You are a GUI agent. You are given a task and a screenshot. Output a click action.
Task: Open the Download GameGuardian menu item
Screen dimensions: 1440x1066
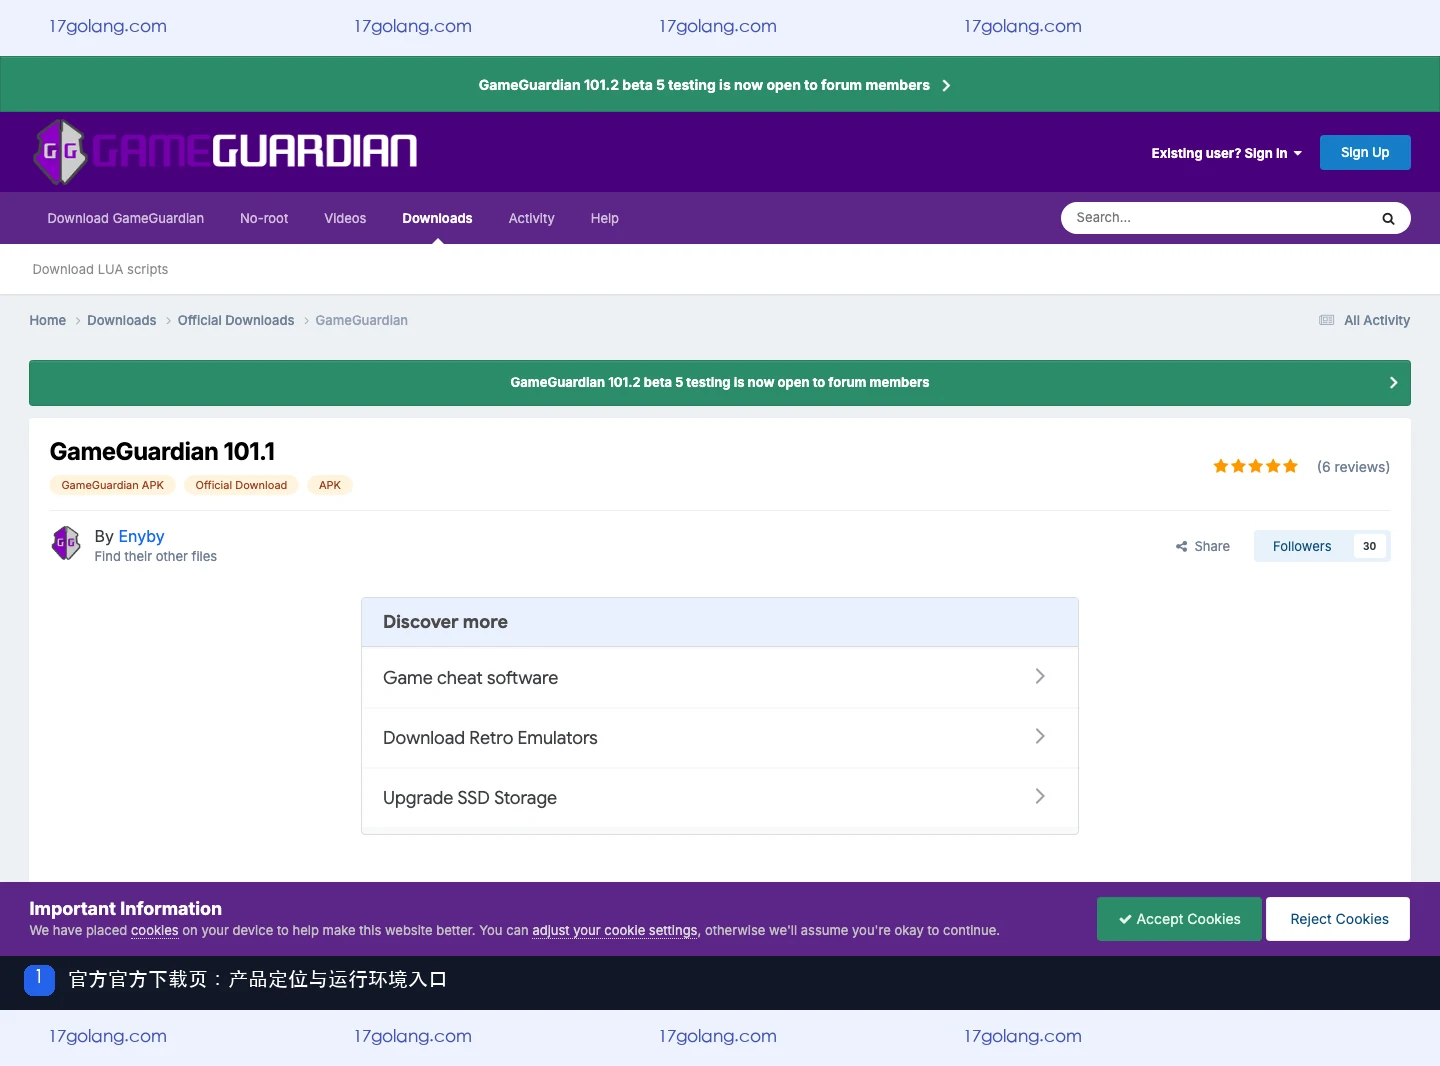(x=126, y=218)
